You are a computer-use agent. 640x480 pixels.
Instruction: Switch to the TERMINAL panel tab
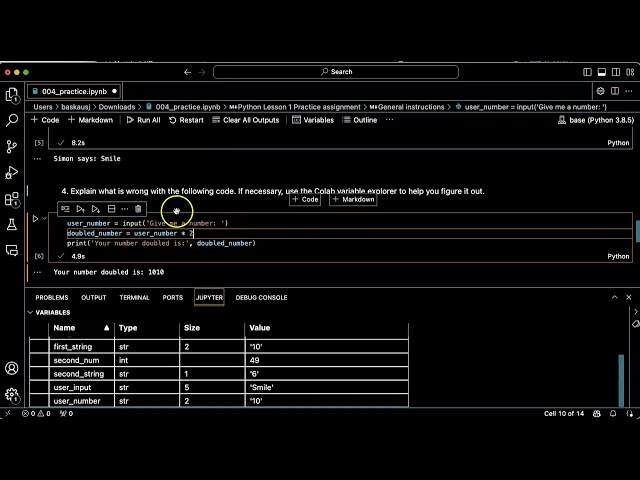tap(134, 297)
